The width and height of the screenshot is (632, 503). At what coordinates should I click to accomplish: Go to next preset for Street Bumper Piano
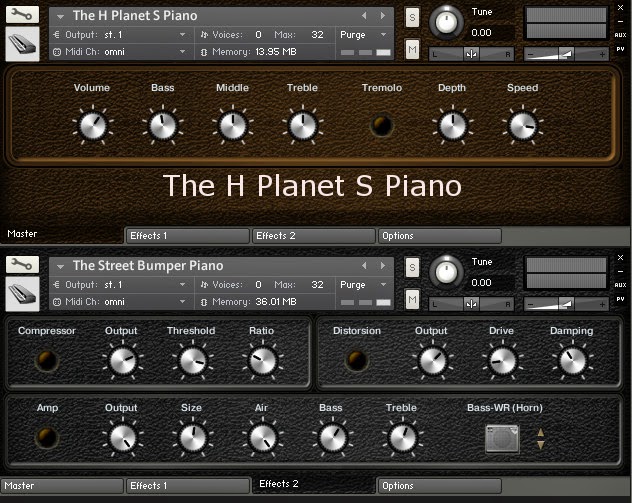click(383, 266)
